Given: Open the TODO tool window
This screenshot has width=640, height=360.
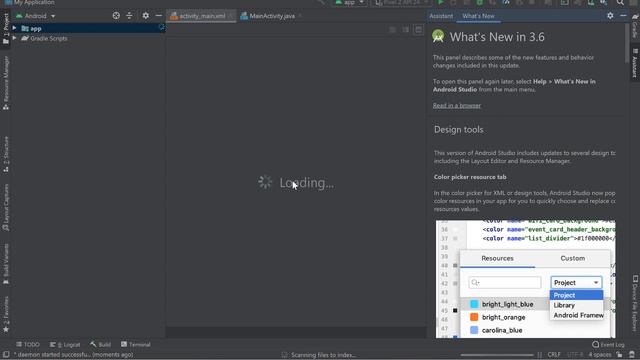Looking at the screenshot, I should click(28, 344).
